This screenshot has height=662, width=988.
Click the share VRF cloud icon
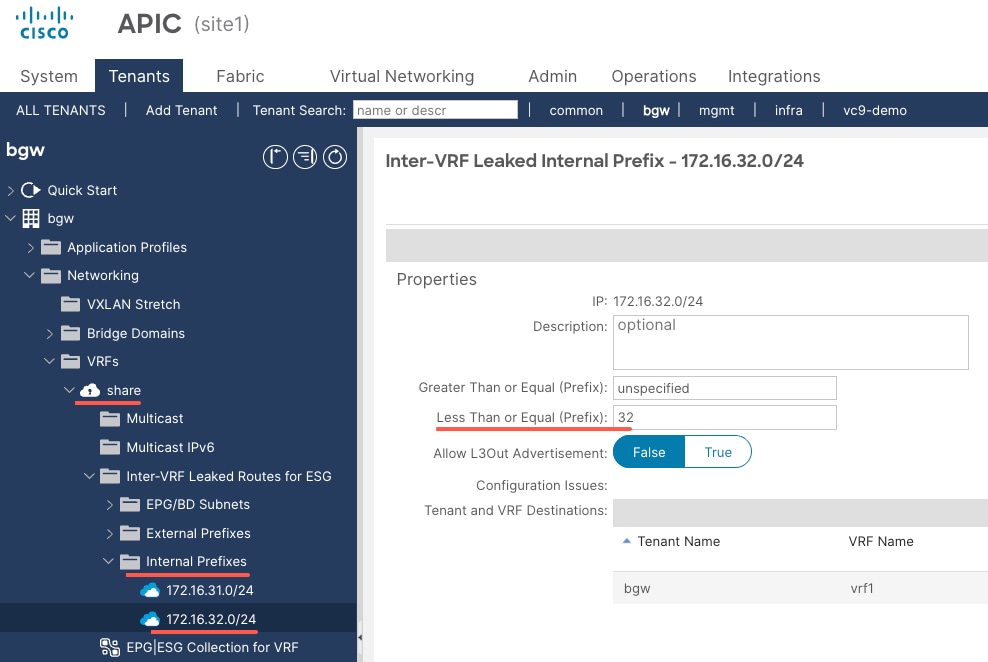pyautogui.click(x=90, y=390)
